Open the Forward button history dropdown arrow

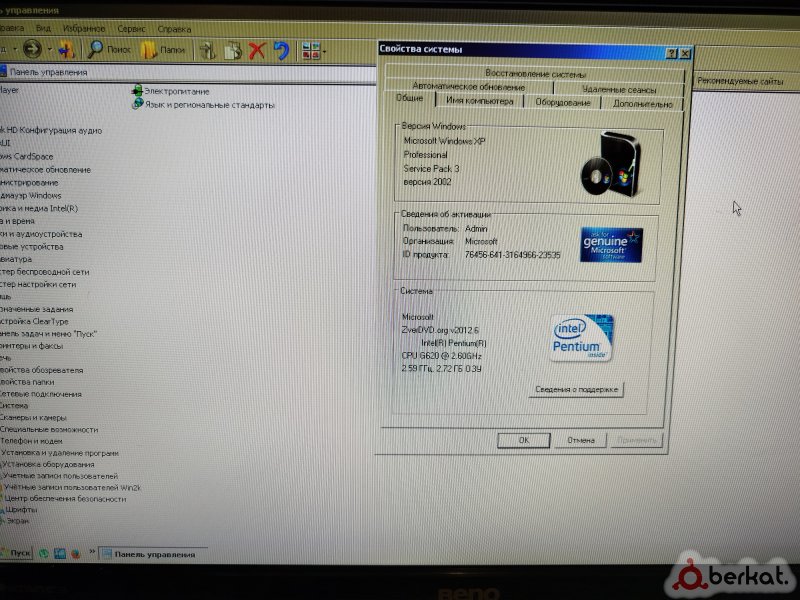(x=49, y=49)
